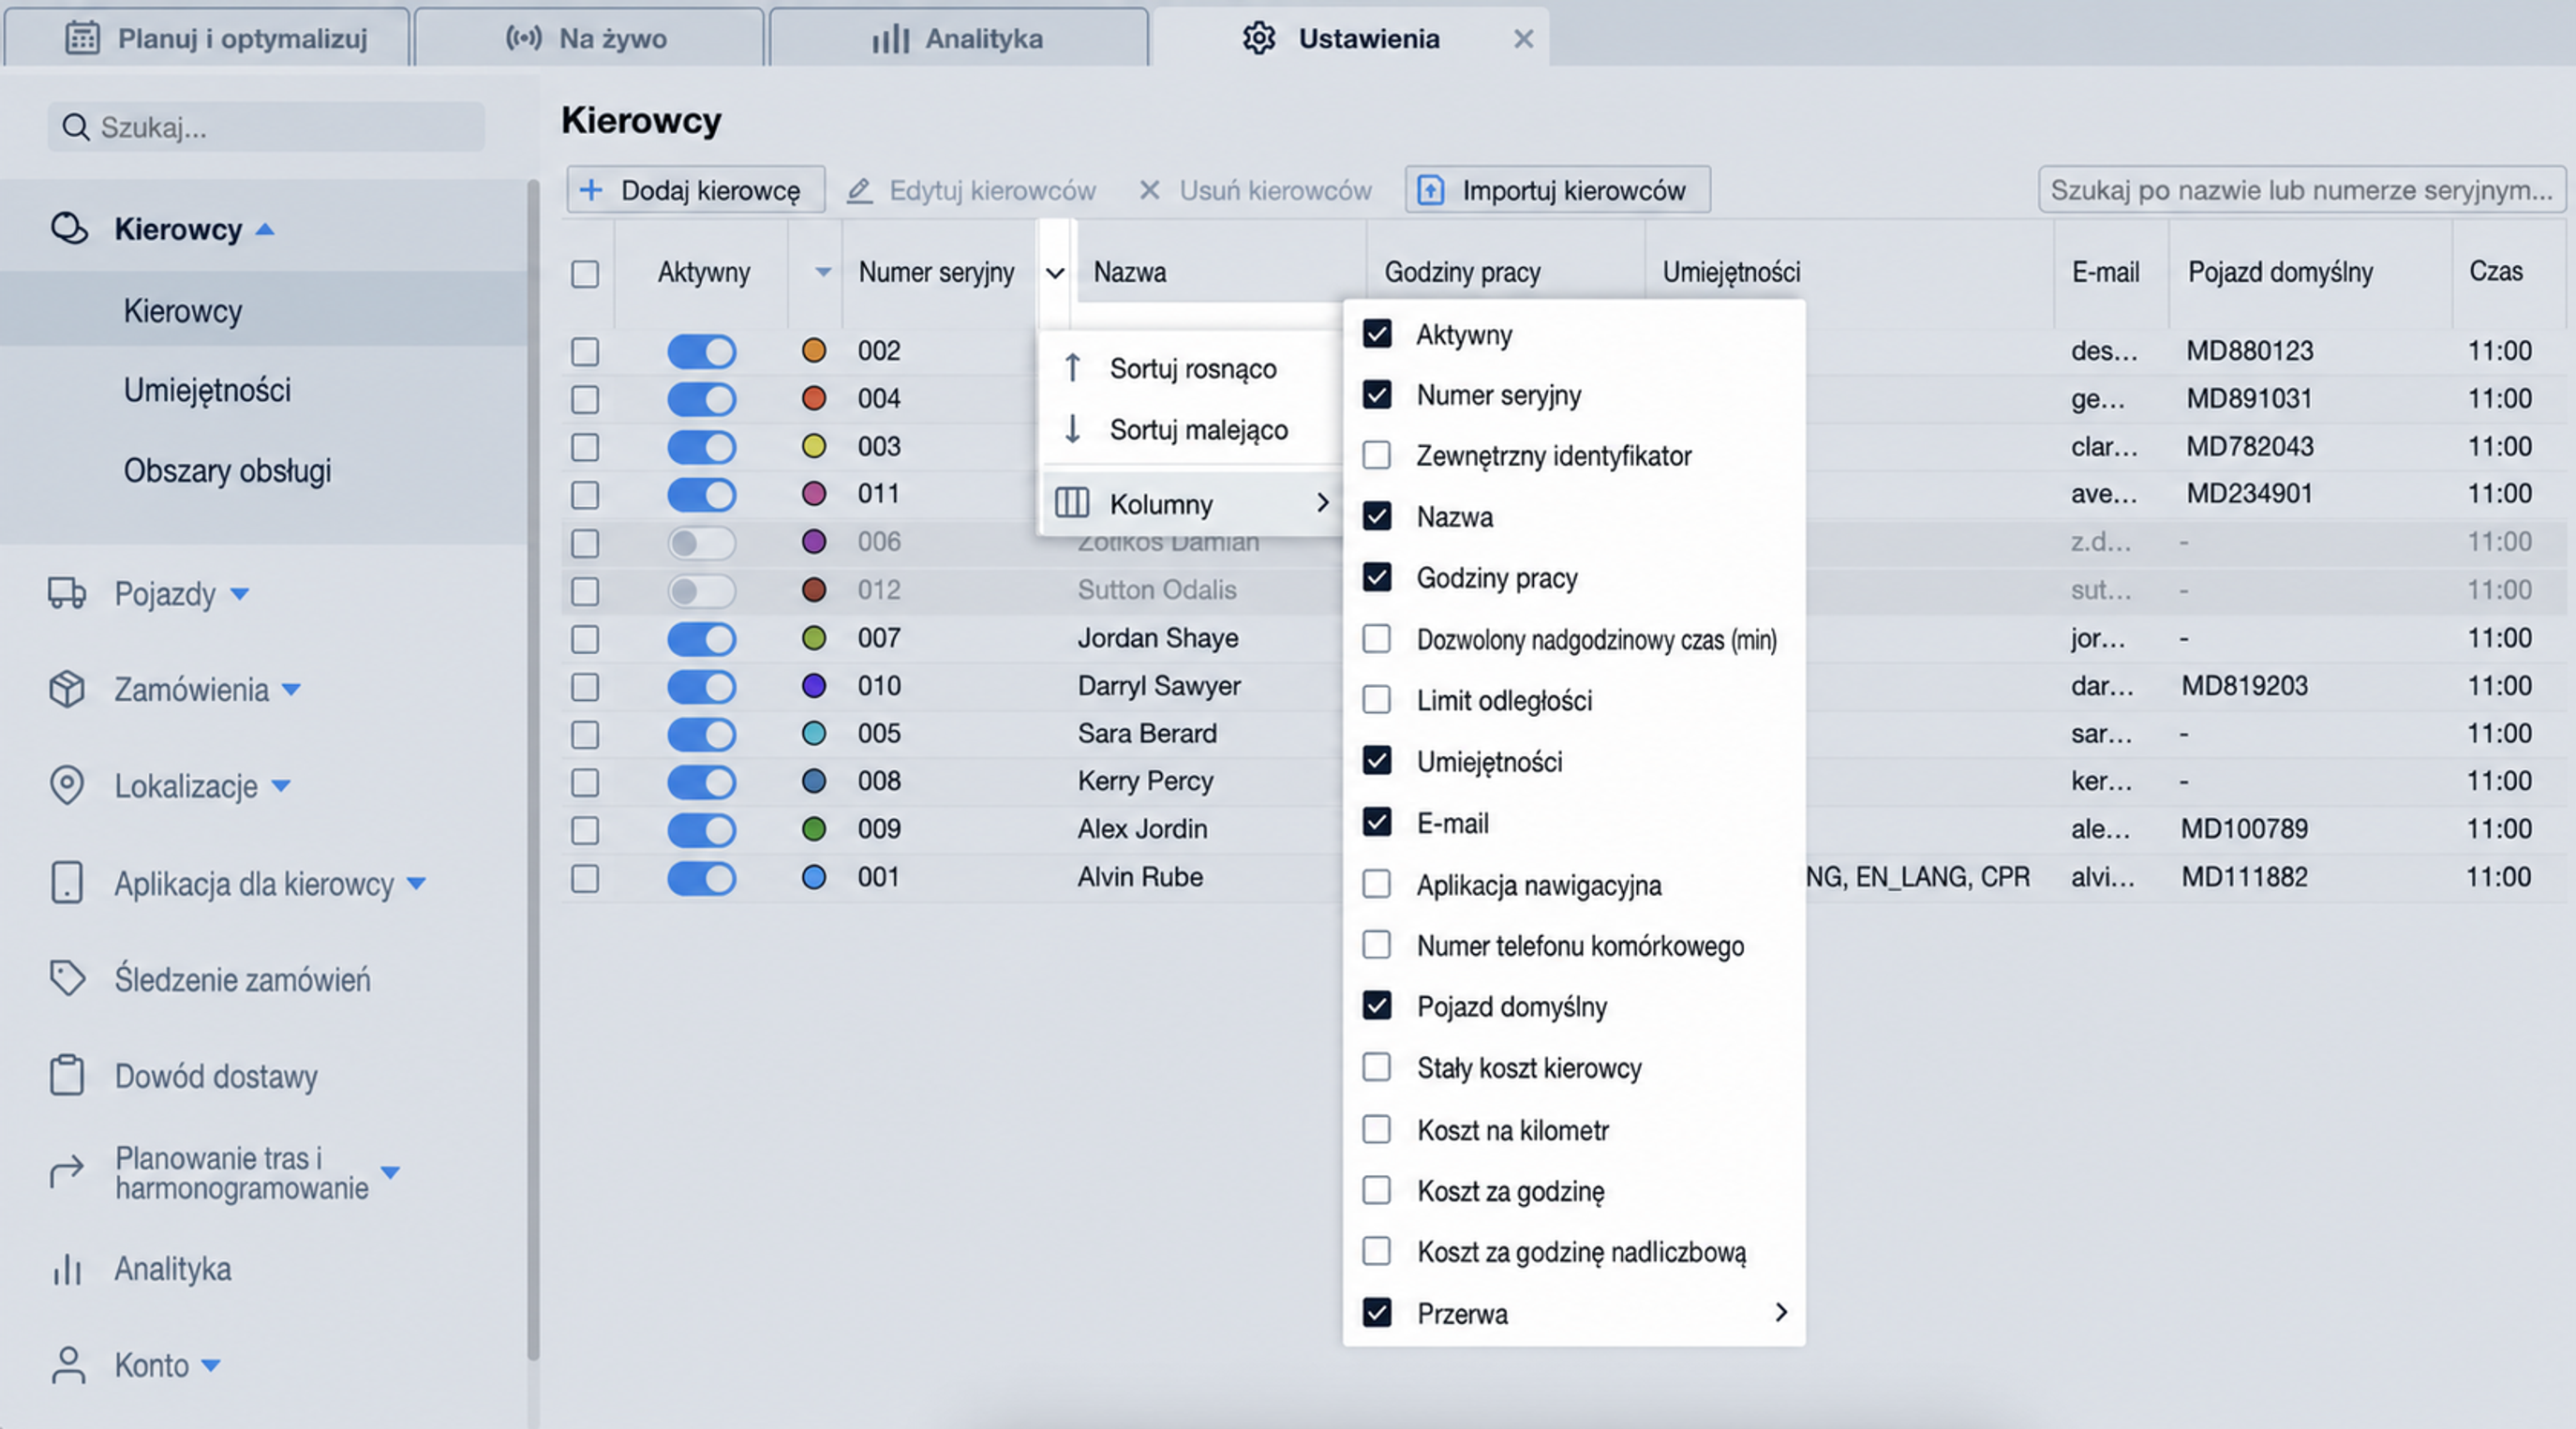Click the orange color dot of driver 002
The height and width of the screenshot is (1429, 2576).
[814, 350]
